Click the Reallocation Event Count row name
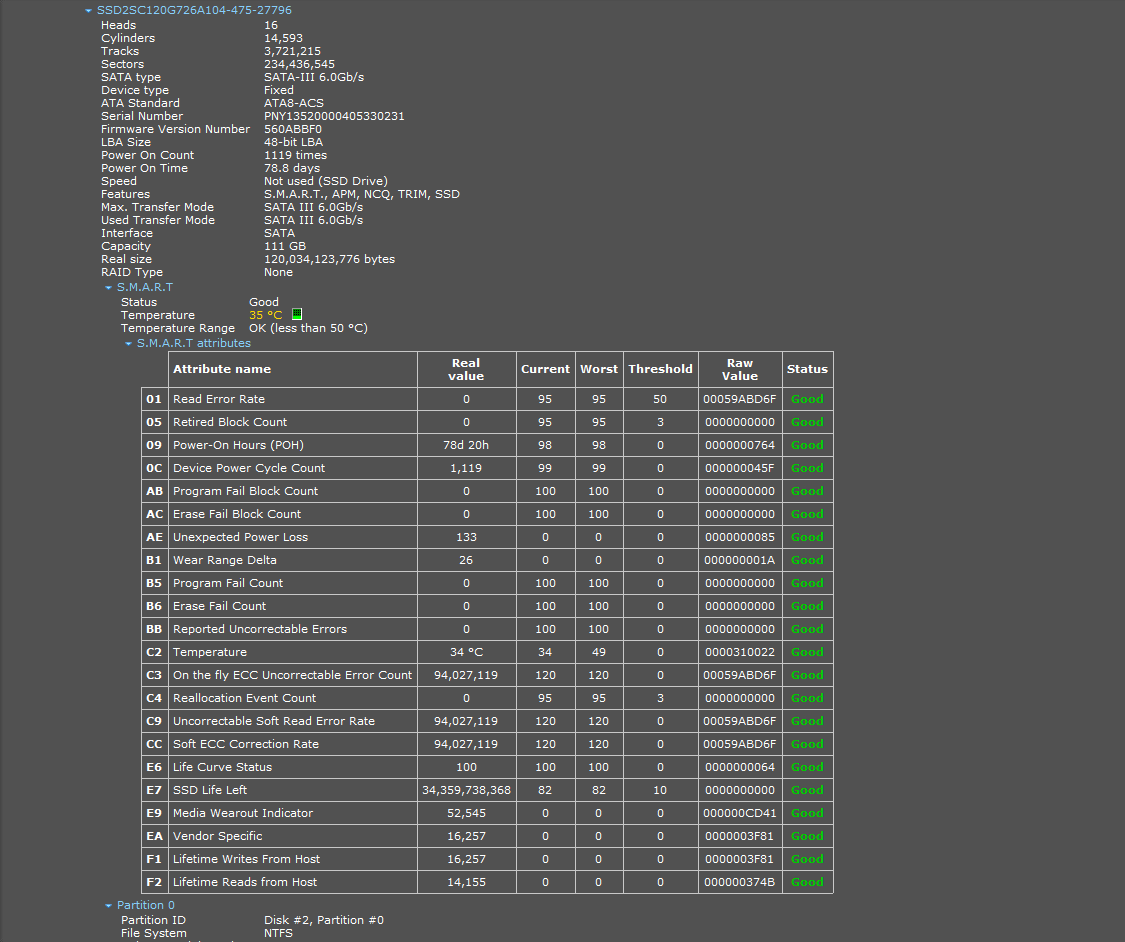 pos(245,697)
